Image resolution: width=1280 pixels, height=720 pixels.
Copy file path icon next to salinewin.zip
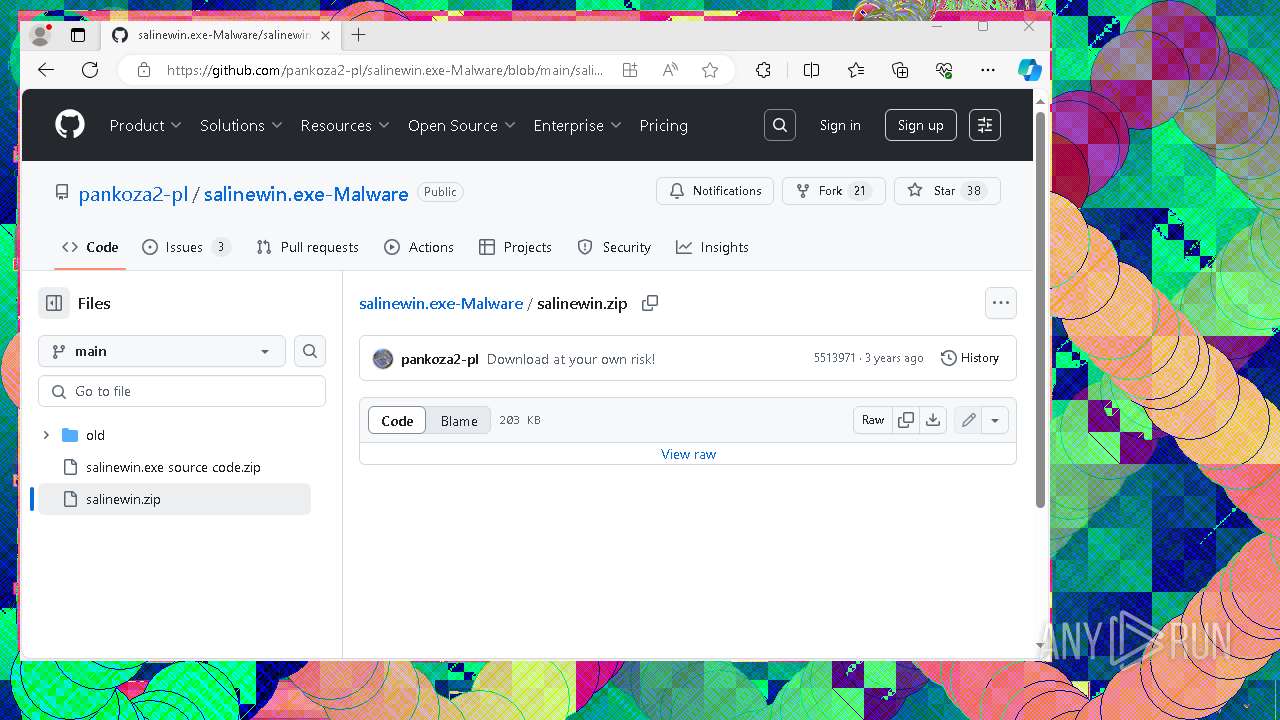(650, 303)
